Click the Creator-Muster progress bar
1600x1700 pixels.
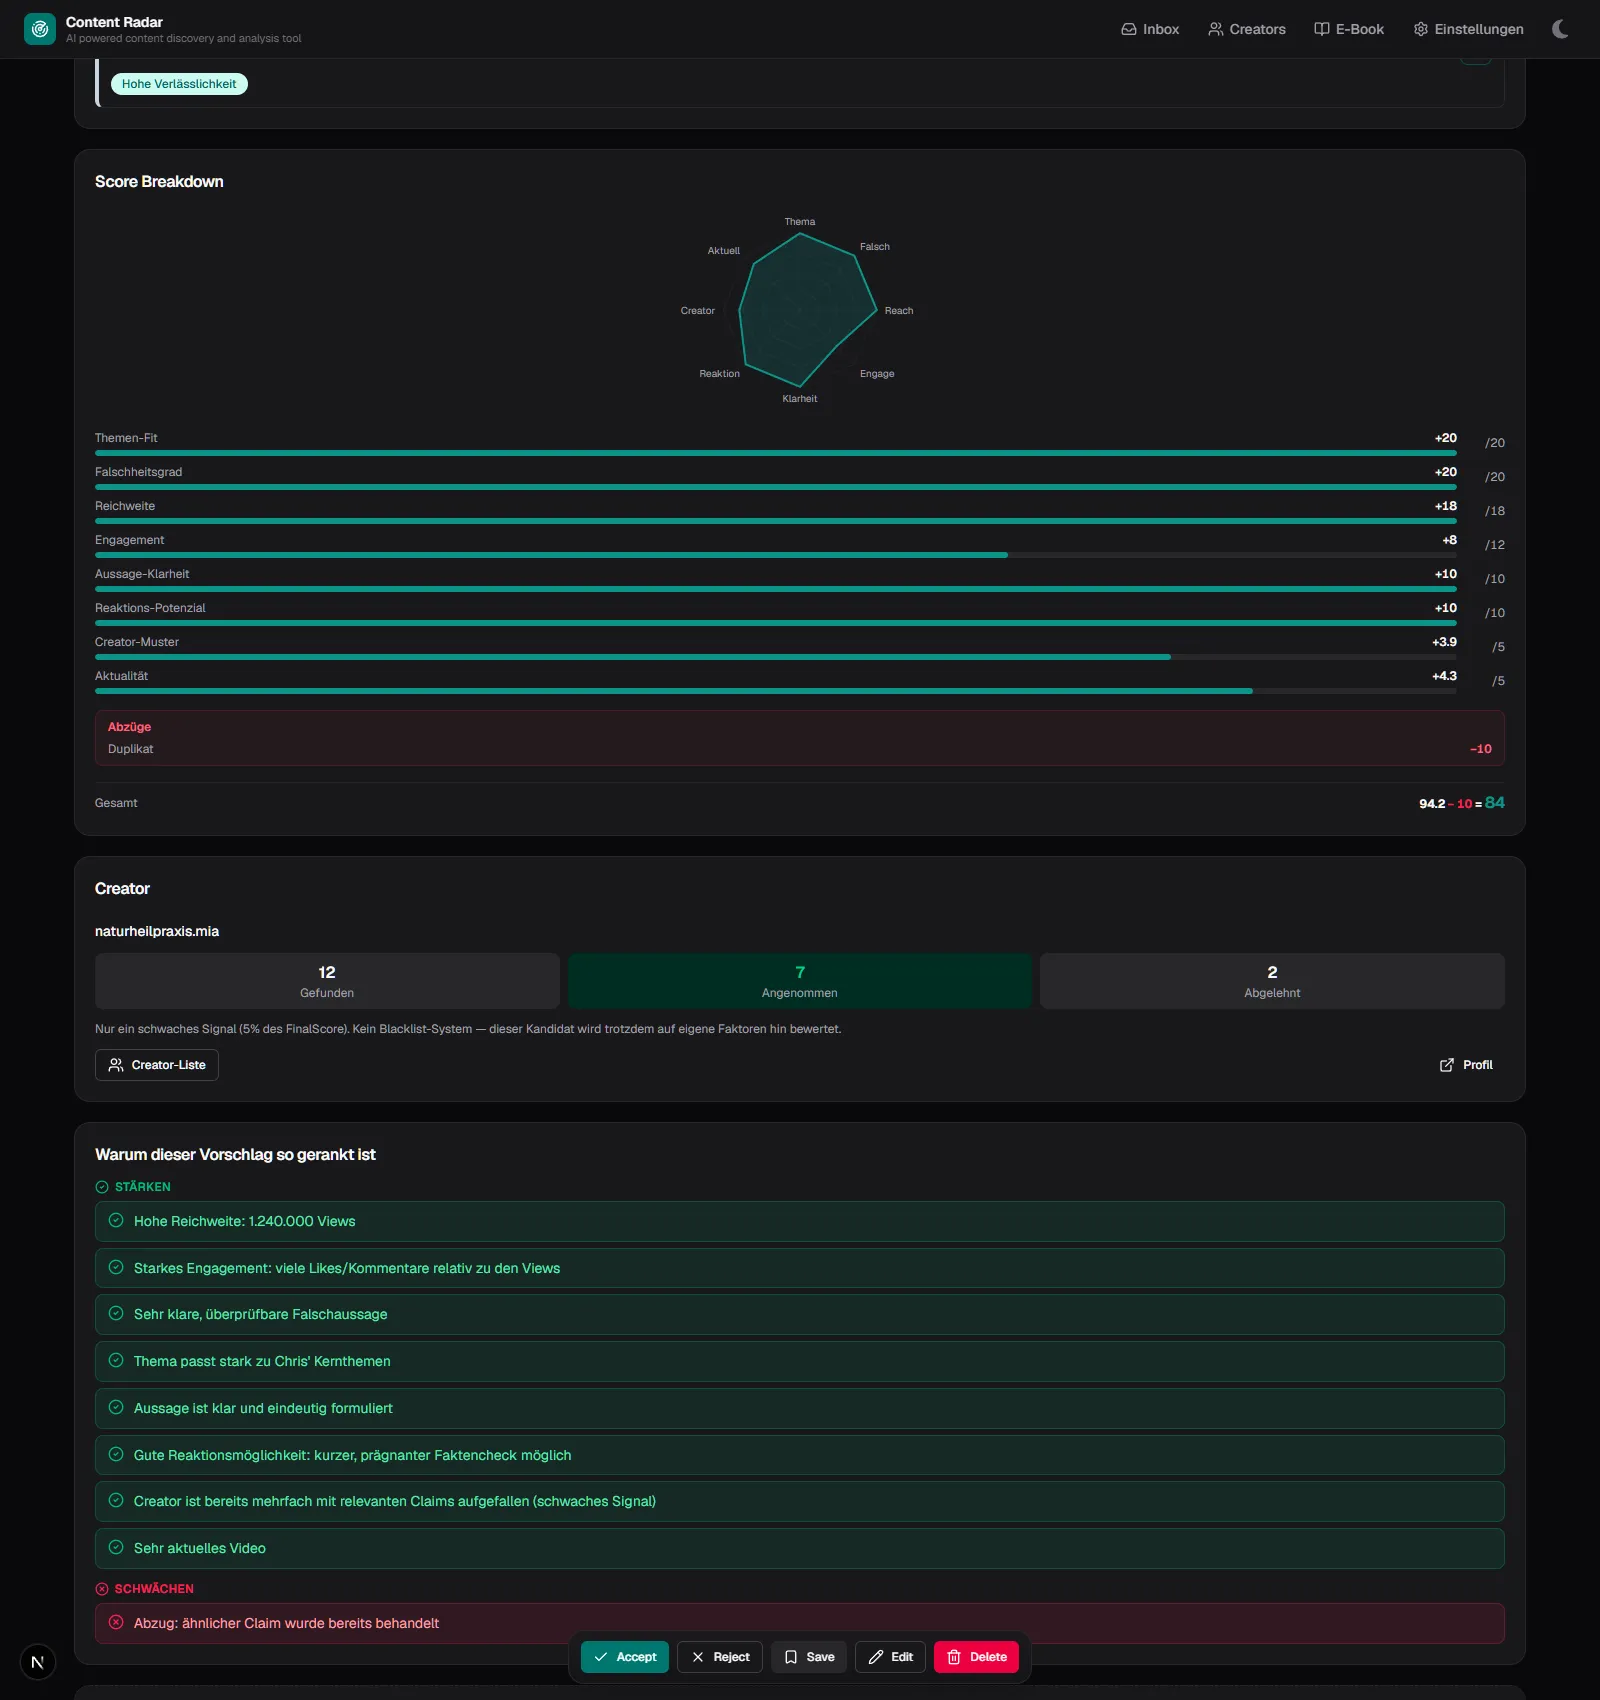[776, 657]
